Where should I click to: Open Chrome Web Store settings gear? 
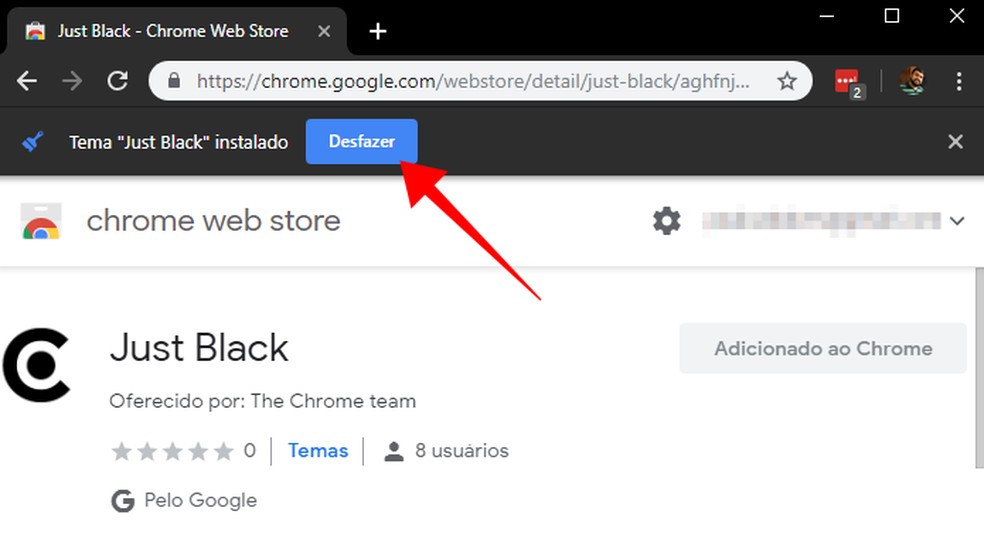click(x=666, y=221)
